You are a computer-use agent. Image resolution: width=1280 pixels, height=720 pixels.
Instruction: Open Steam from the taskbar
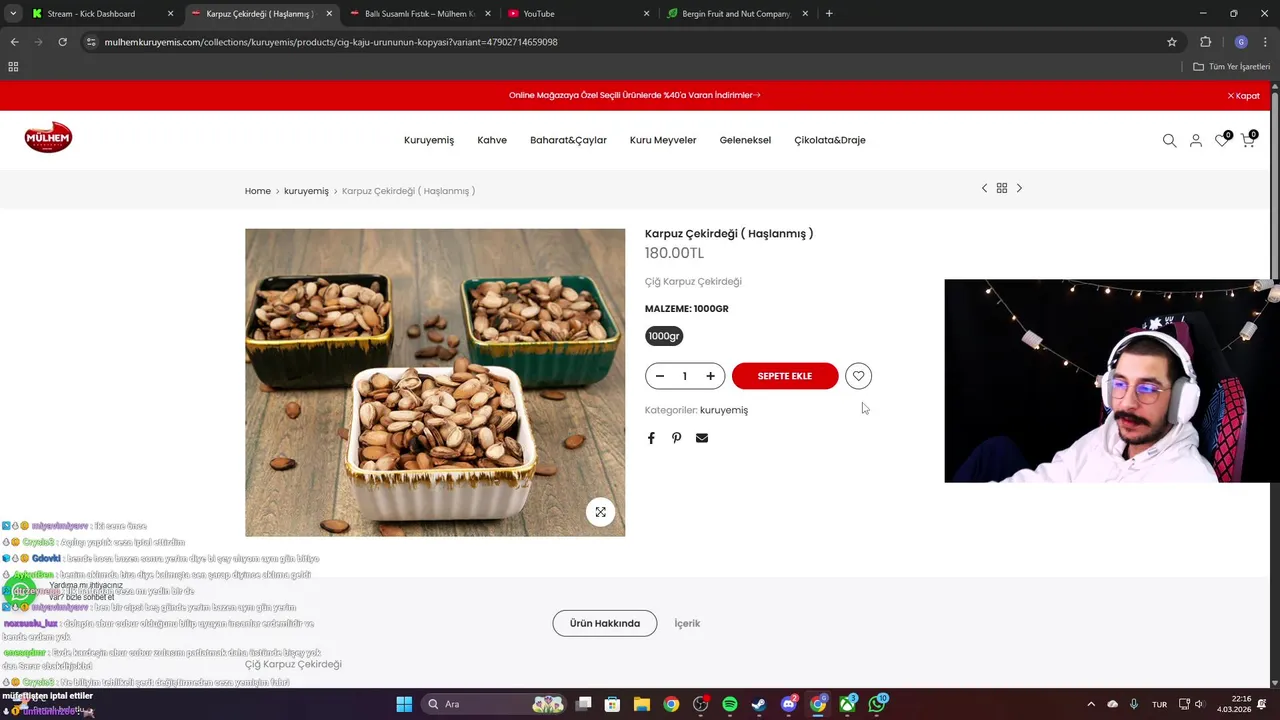pyautogui.click(x=759, y=704)
